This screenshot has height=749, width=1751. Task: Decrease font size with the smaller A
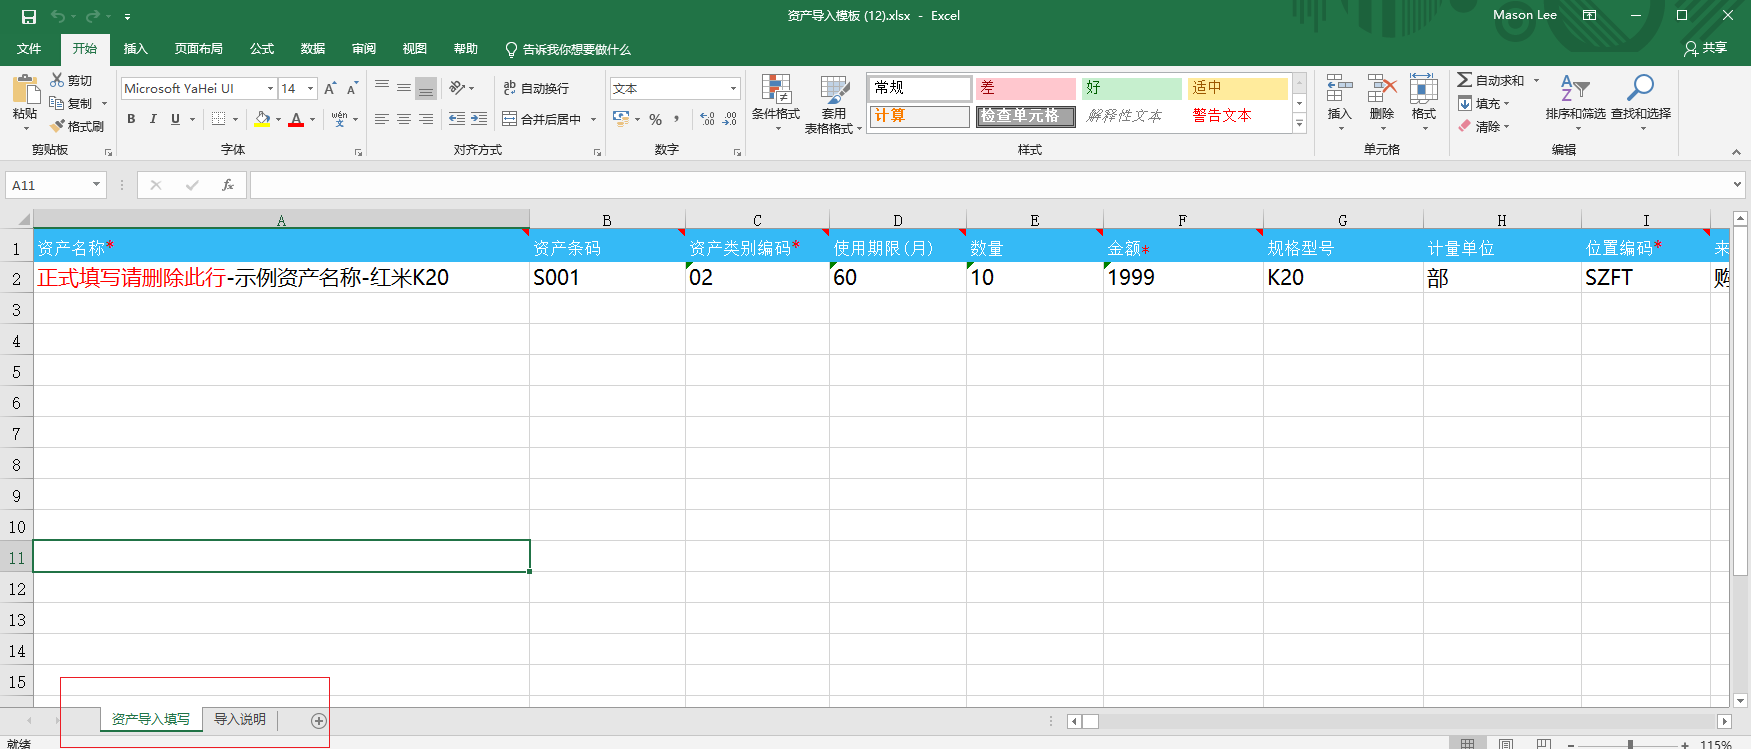(352, 89)
